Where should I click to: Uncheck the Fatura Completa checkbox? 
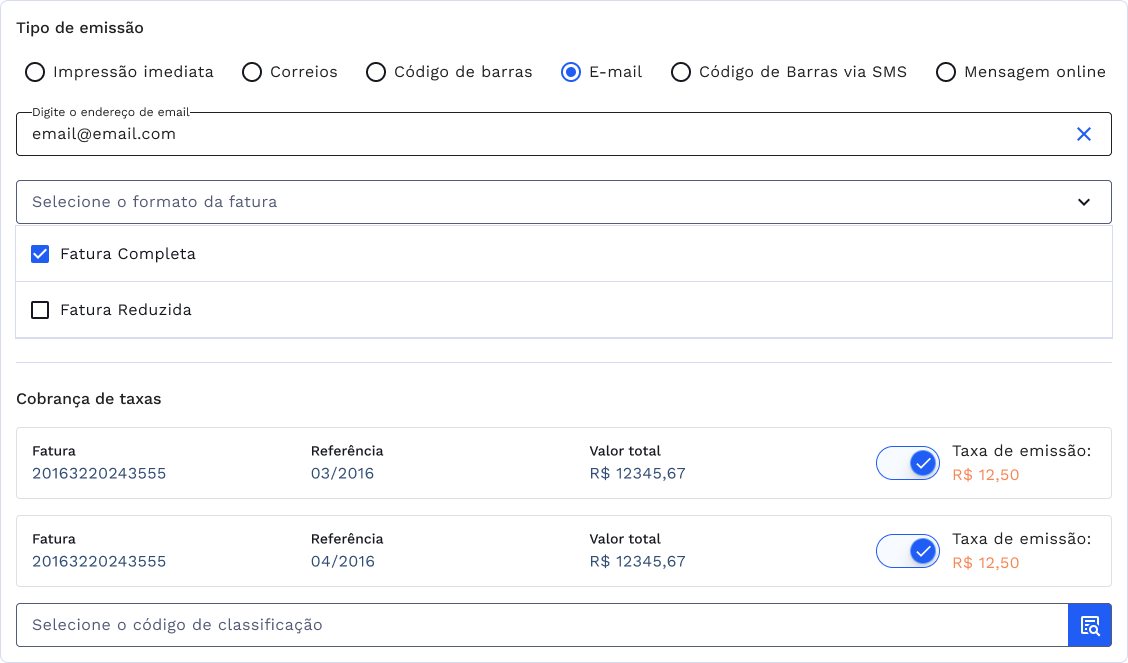coord(40,254)
